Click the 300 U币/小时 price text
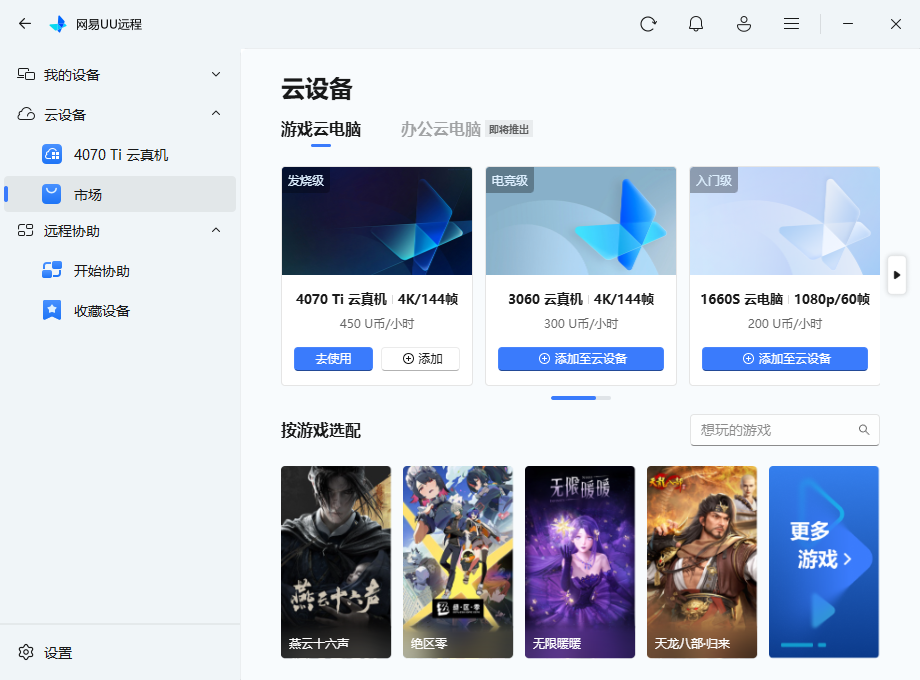The width and height of the screenshot is (920, 680). pyautogui.click(x=581, y=323)
